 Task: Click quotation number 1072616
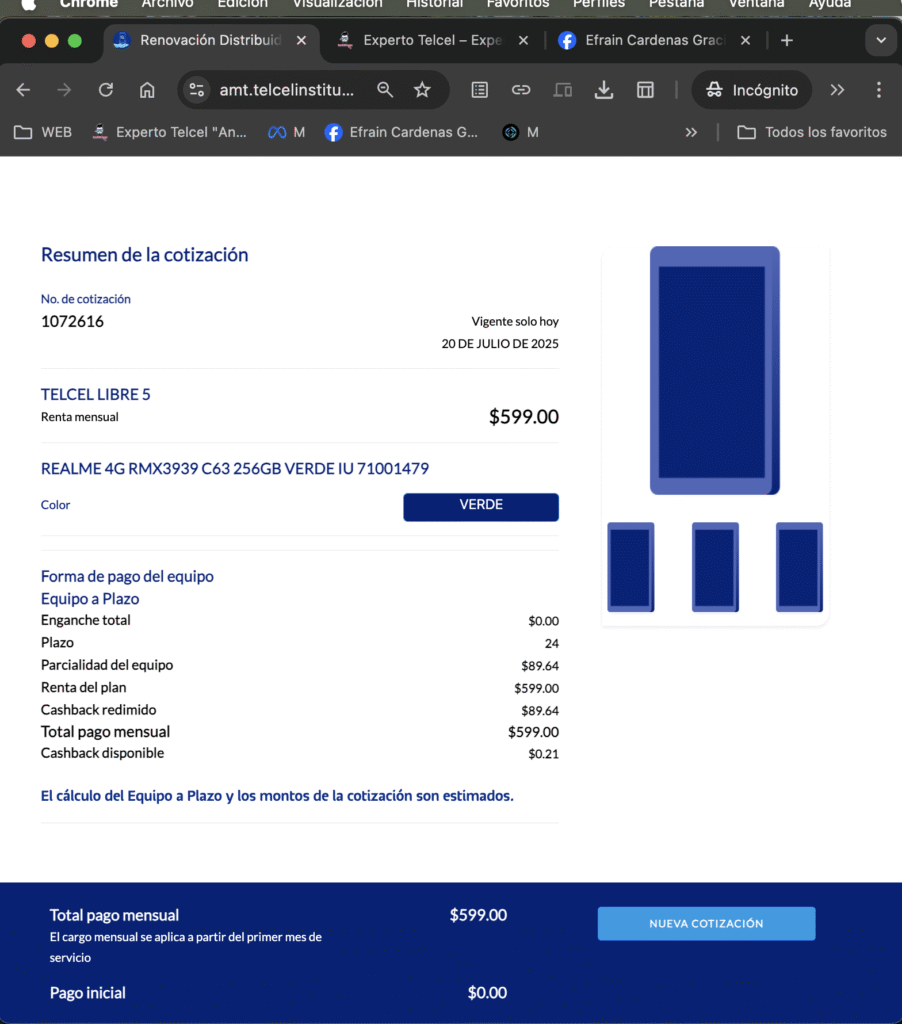pyautogui.click(x=72, y=321)
